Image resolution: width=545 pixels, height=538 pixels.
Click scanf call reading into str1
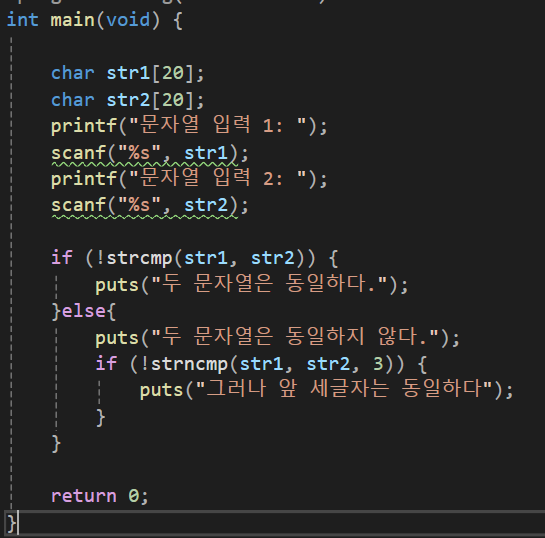pyautogui.click(x=150, y=153)
